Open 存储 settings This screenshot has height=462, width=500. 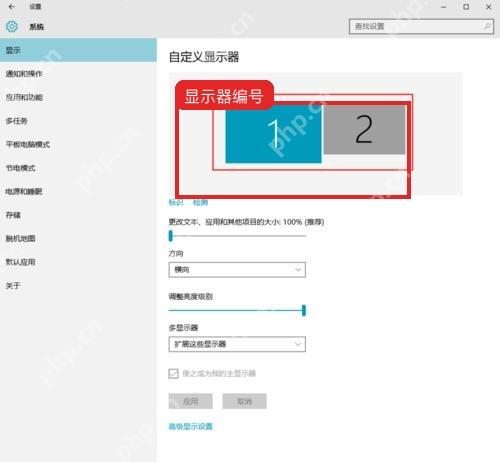click(x=78, y=215)
